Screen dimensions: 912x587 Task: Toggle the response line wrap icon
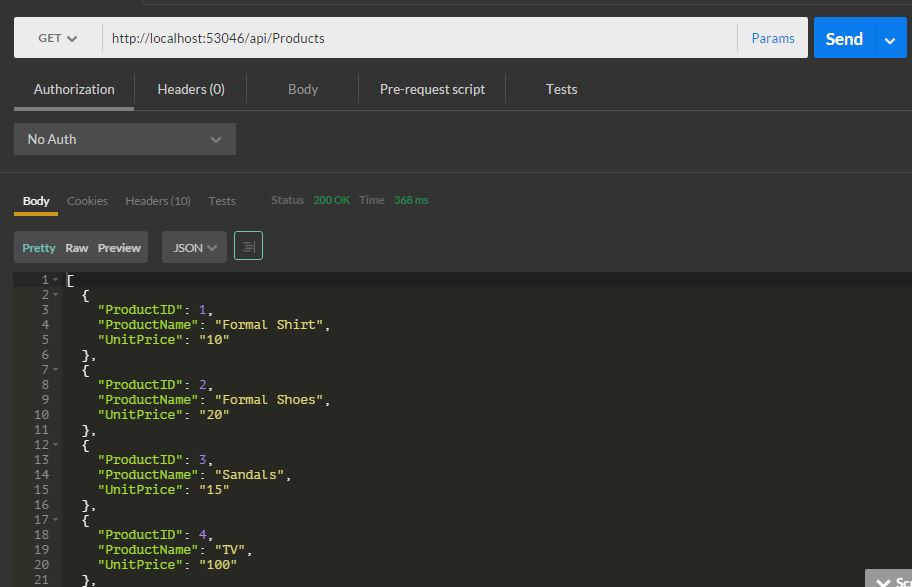tap(248, 246)
